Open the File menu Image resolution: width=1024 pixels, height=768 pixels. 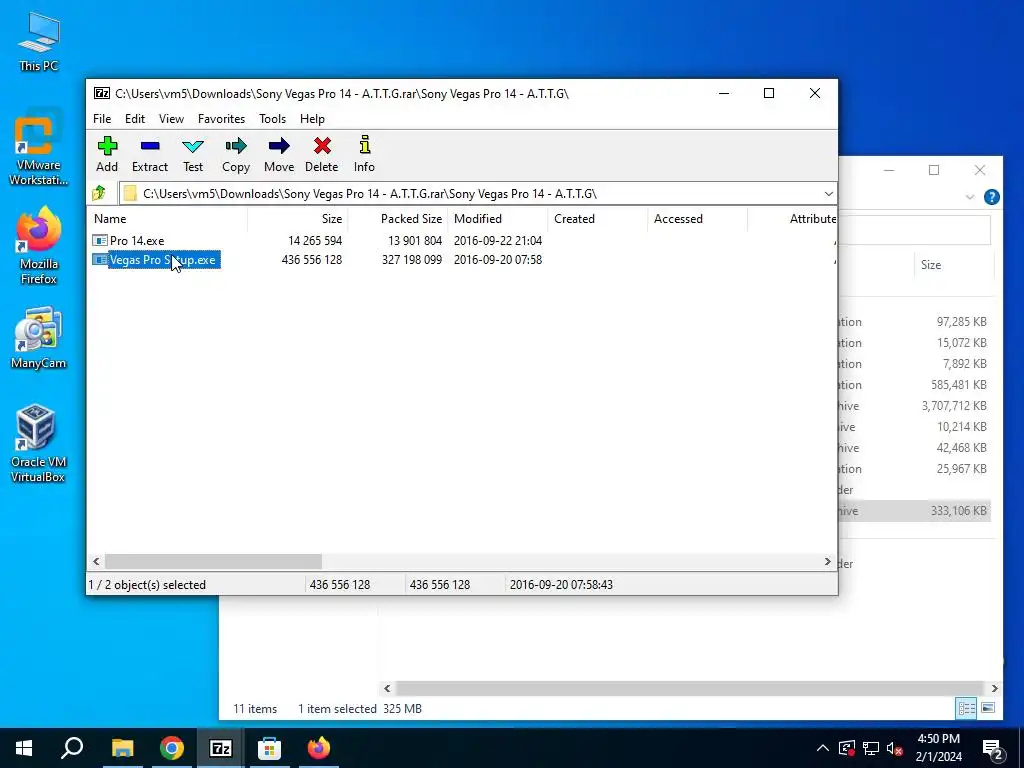click(x=102, y=119)
